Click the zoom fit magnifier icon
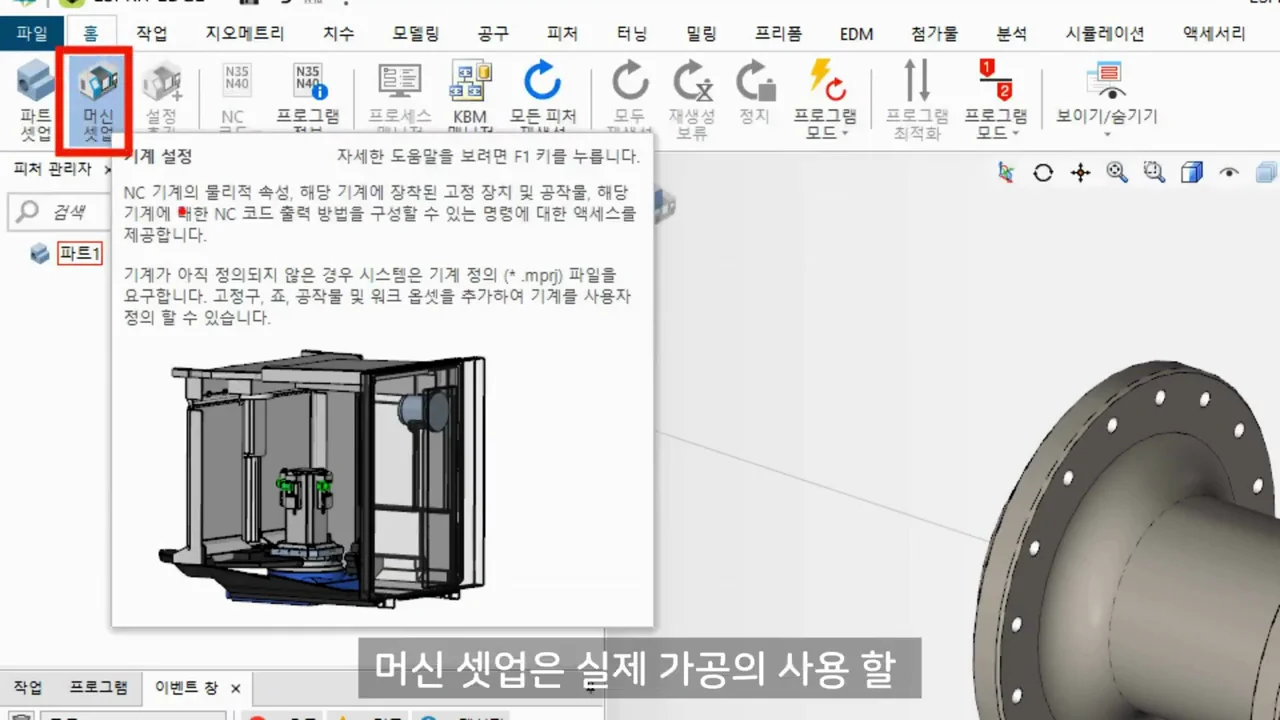Screen dimensions: 1280x720 (x=1117, y=172)
